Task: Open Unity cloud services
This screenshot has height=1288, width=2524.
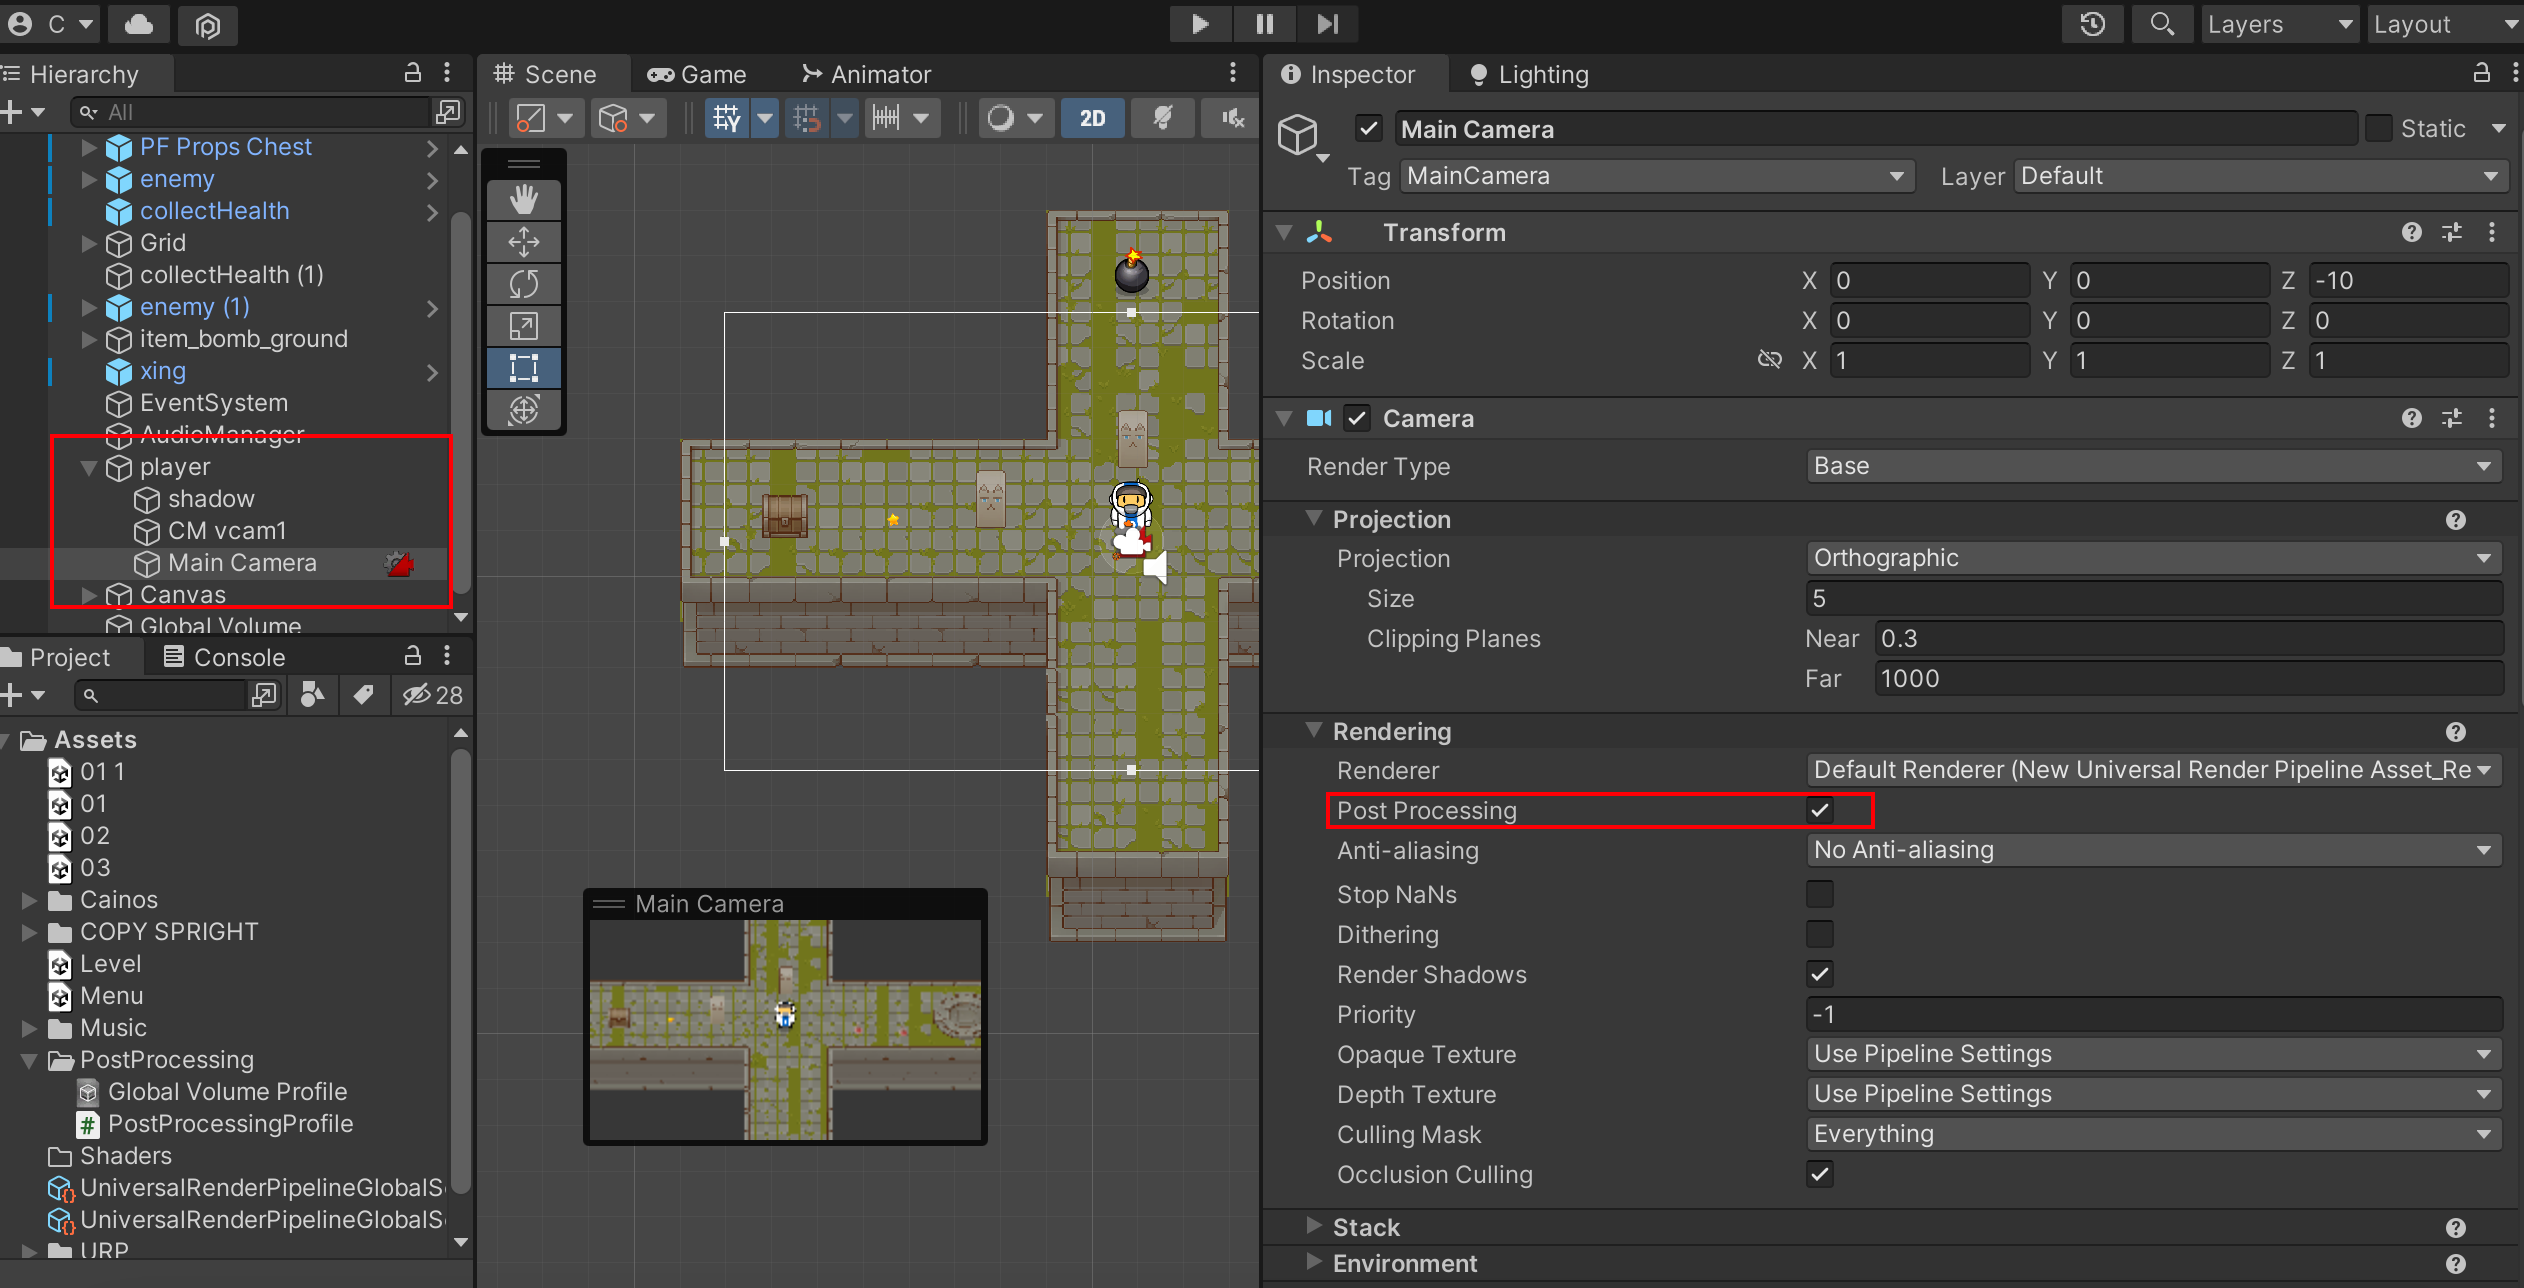Action: 138,25
